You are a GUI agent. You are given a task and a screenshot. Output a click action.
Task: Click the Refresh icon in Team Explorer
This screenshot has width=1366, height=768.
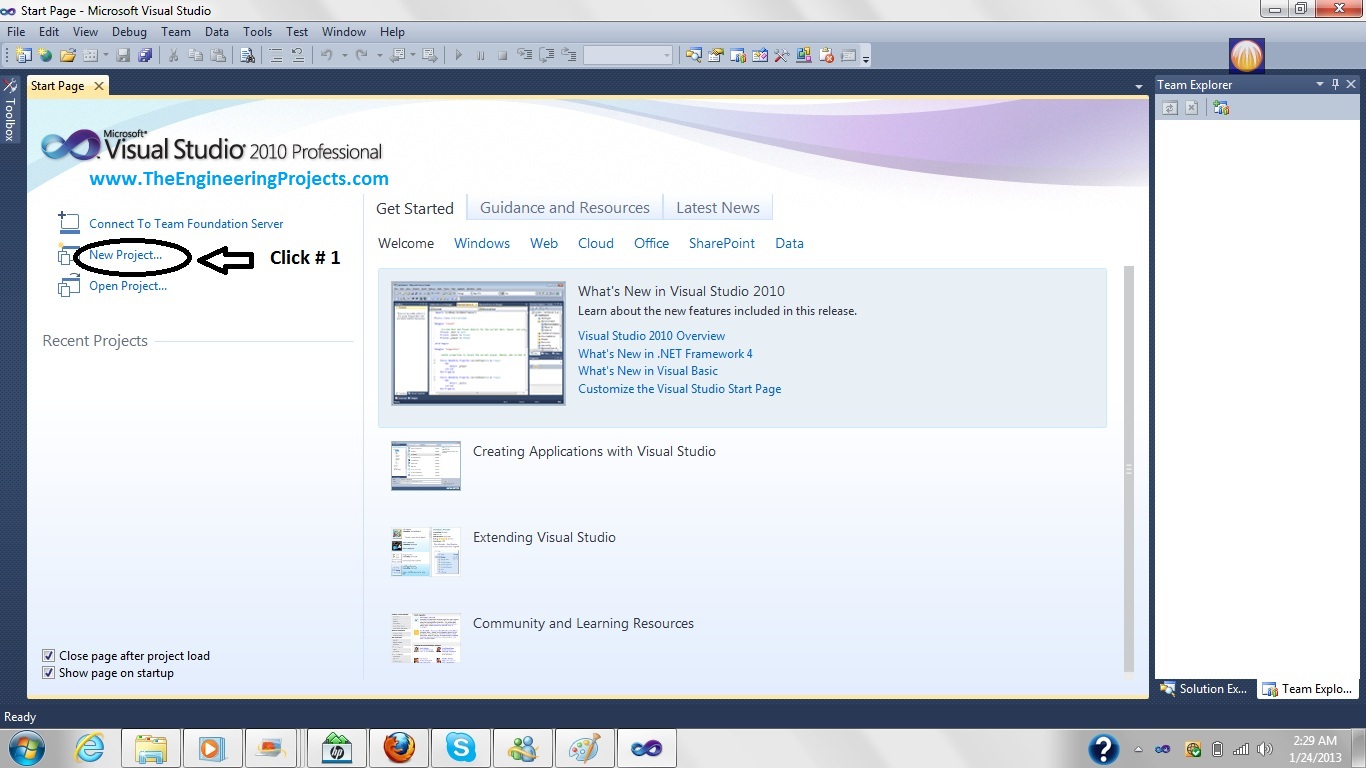(x=1170, y=107)
